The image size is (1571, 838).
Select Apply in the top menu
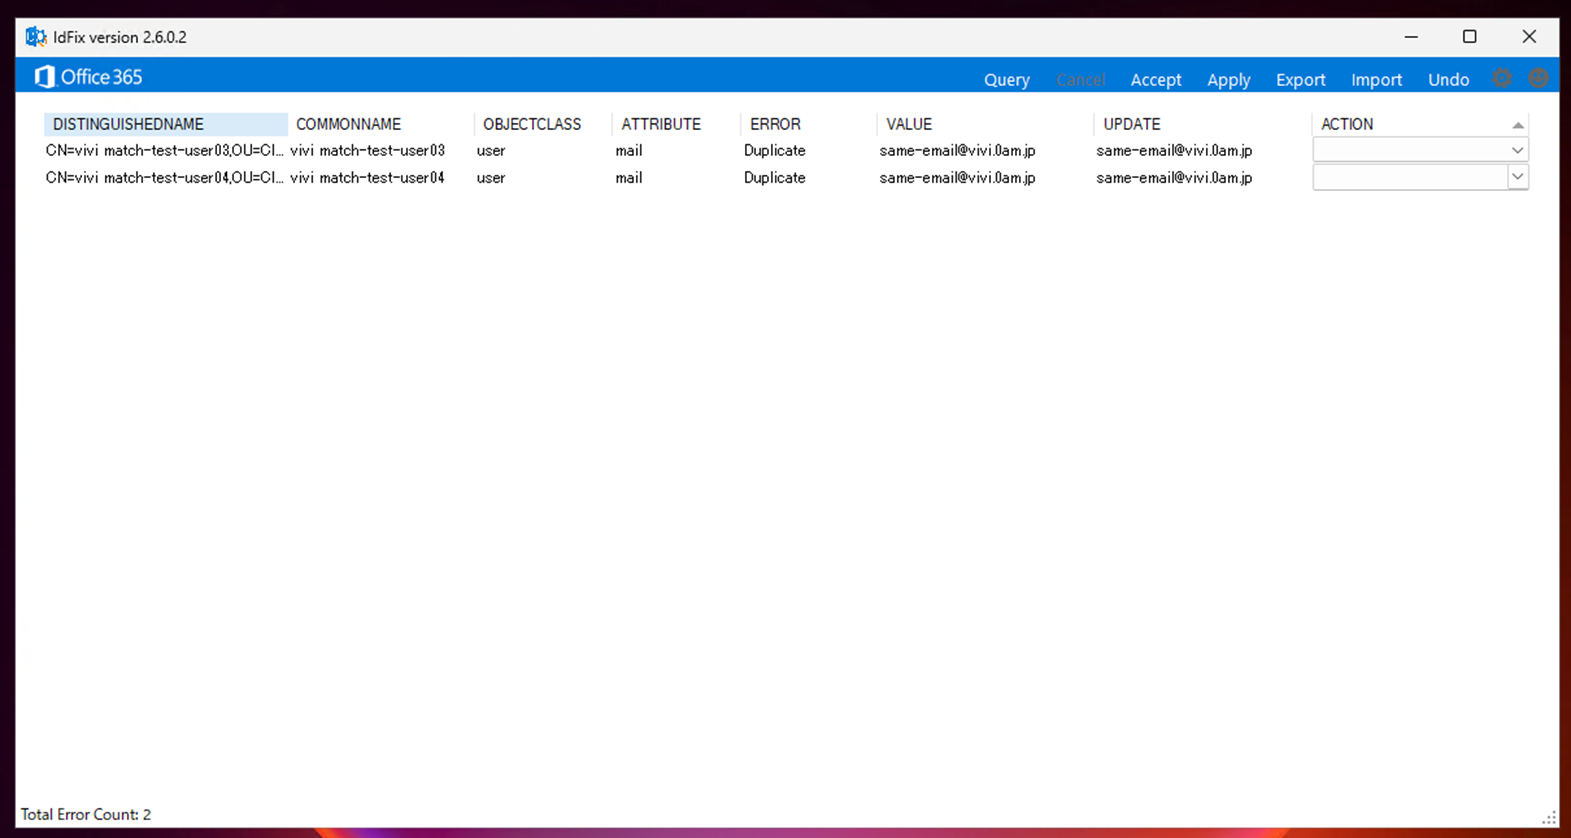(1228, 79)
